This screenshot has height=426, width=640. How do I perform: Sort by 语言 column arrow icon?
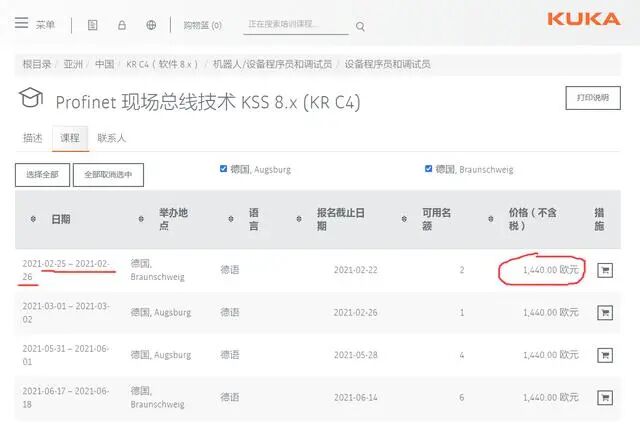point(231,219)
